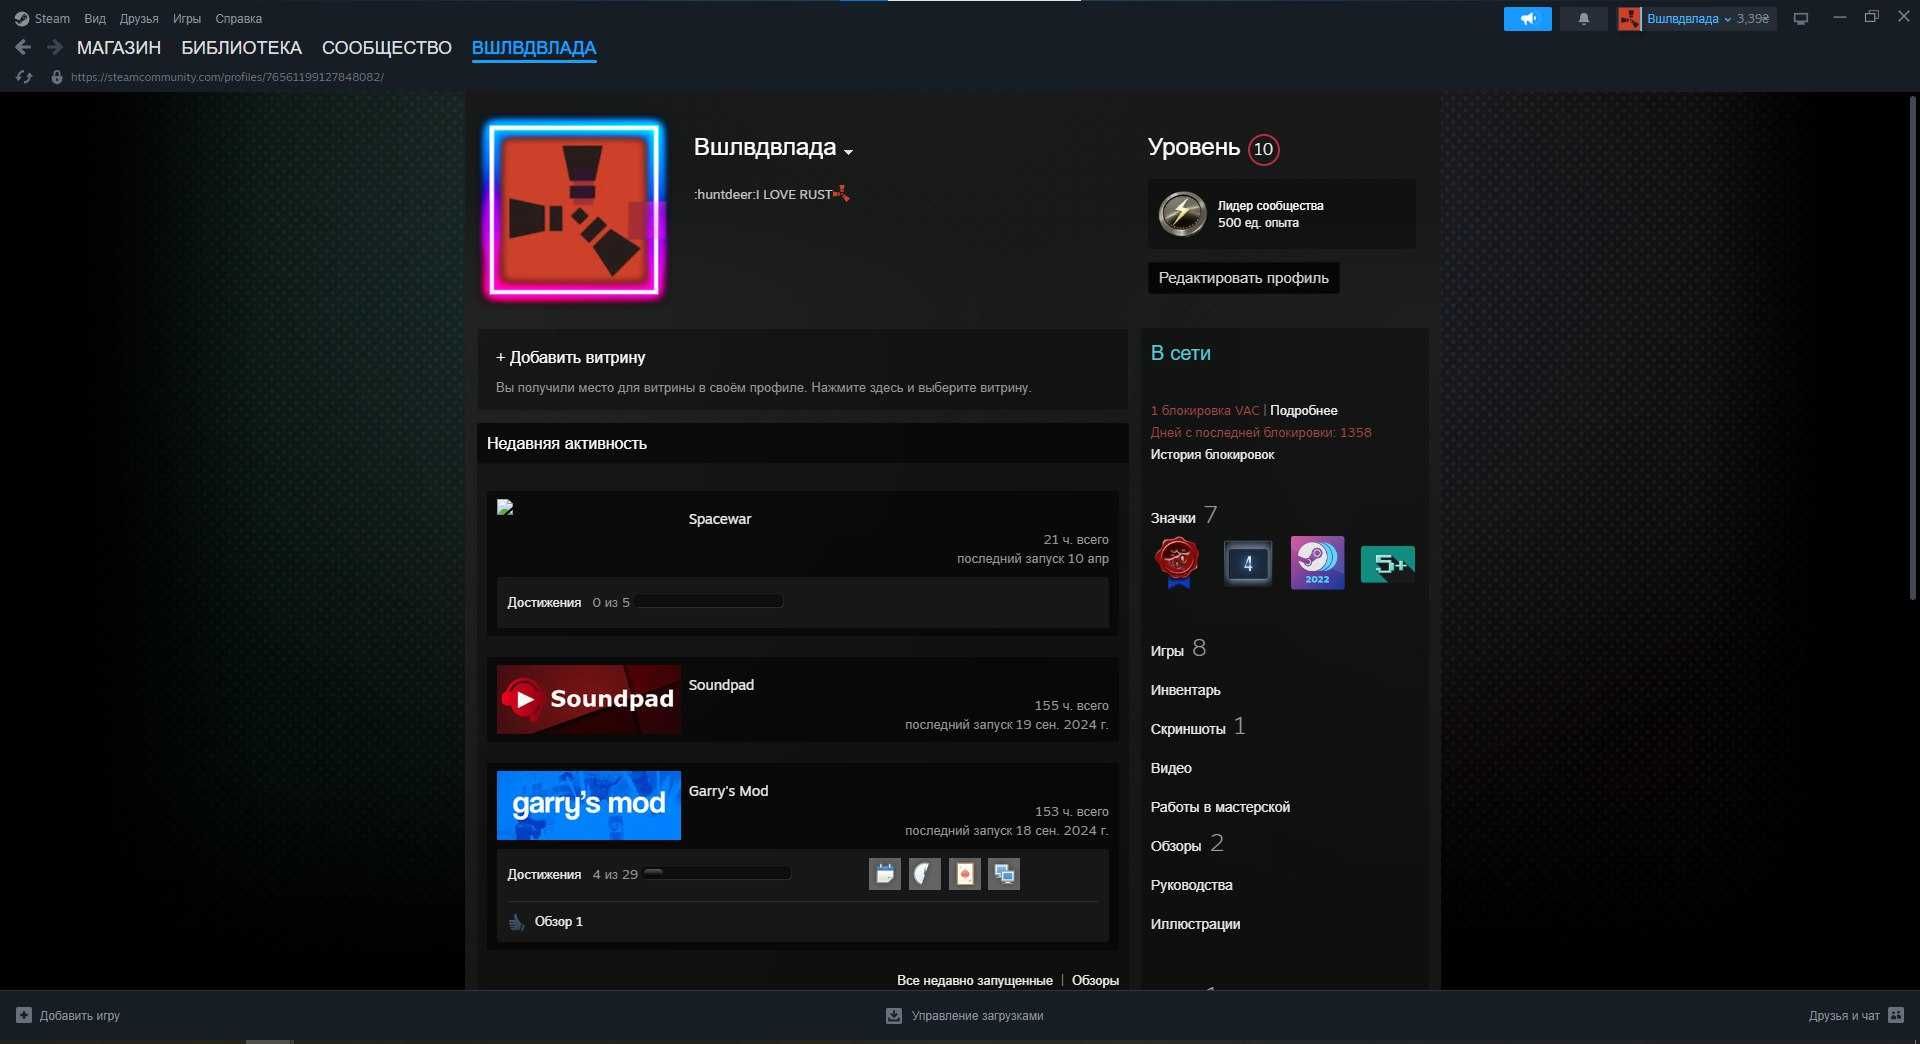This screenshot has height=1044, width=1920.
Task: Click Добавить витрину showcase area
Action: pyautogui.click(x=803, y=370)
